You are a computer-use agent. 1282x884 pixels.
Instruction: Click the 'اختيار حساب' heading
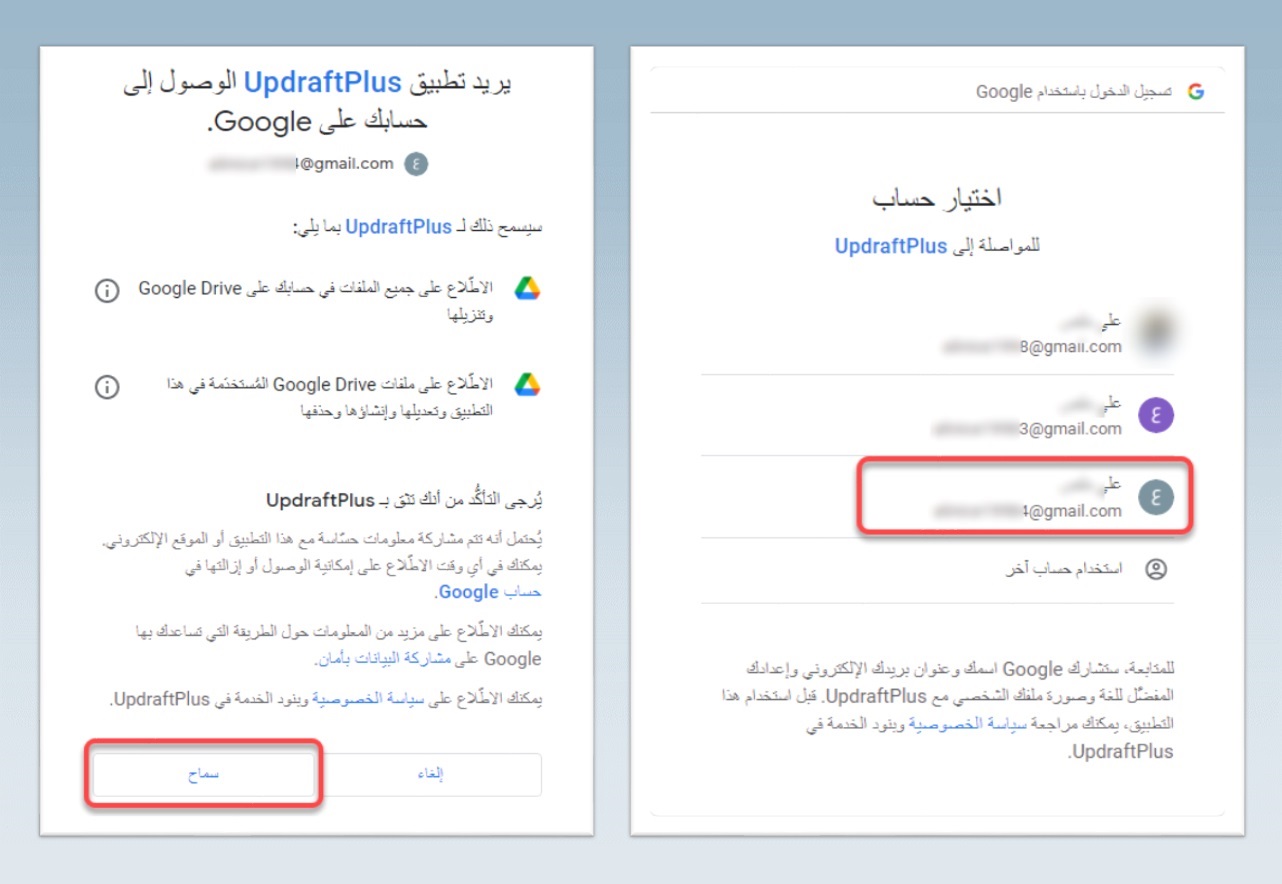tap(937, 198)
